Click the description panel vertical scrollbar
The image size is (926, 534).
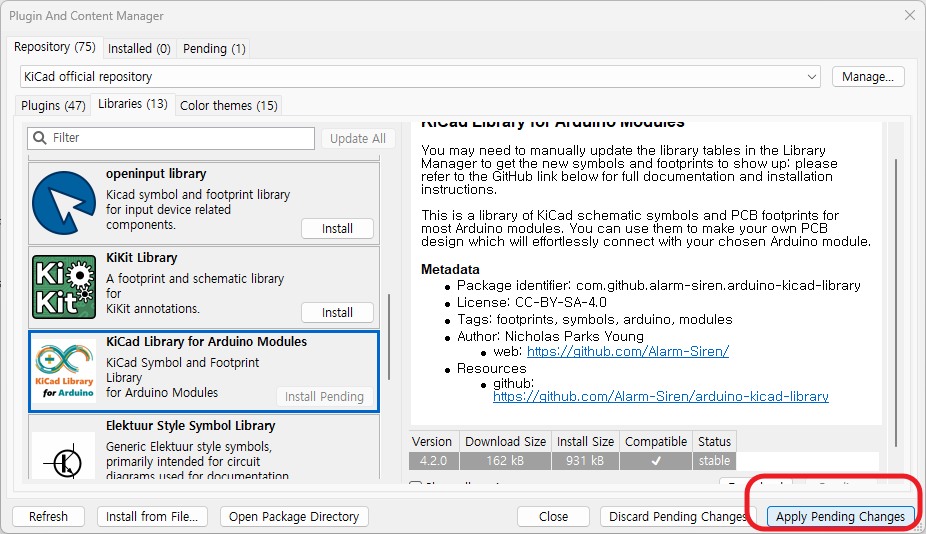[x=896, y=302]
